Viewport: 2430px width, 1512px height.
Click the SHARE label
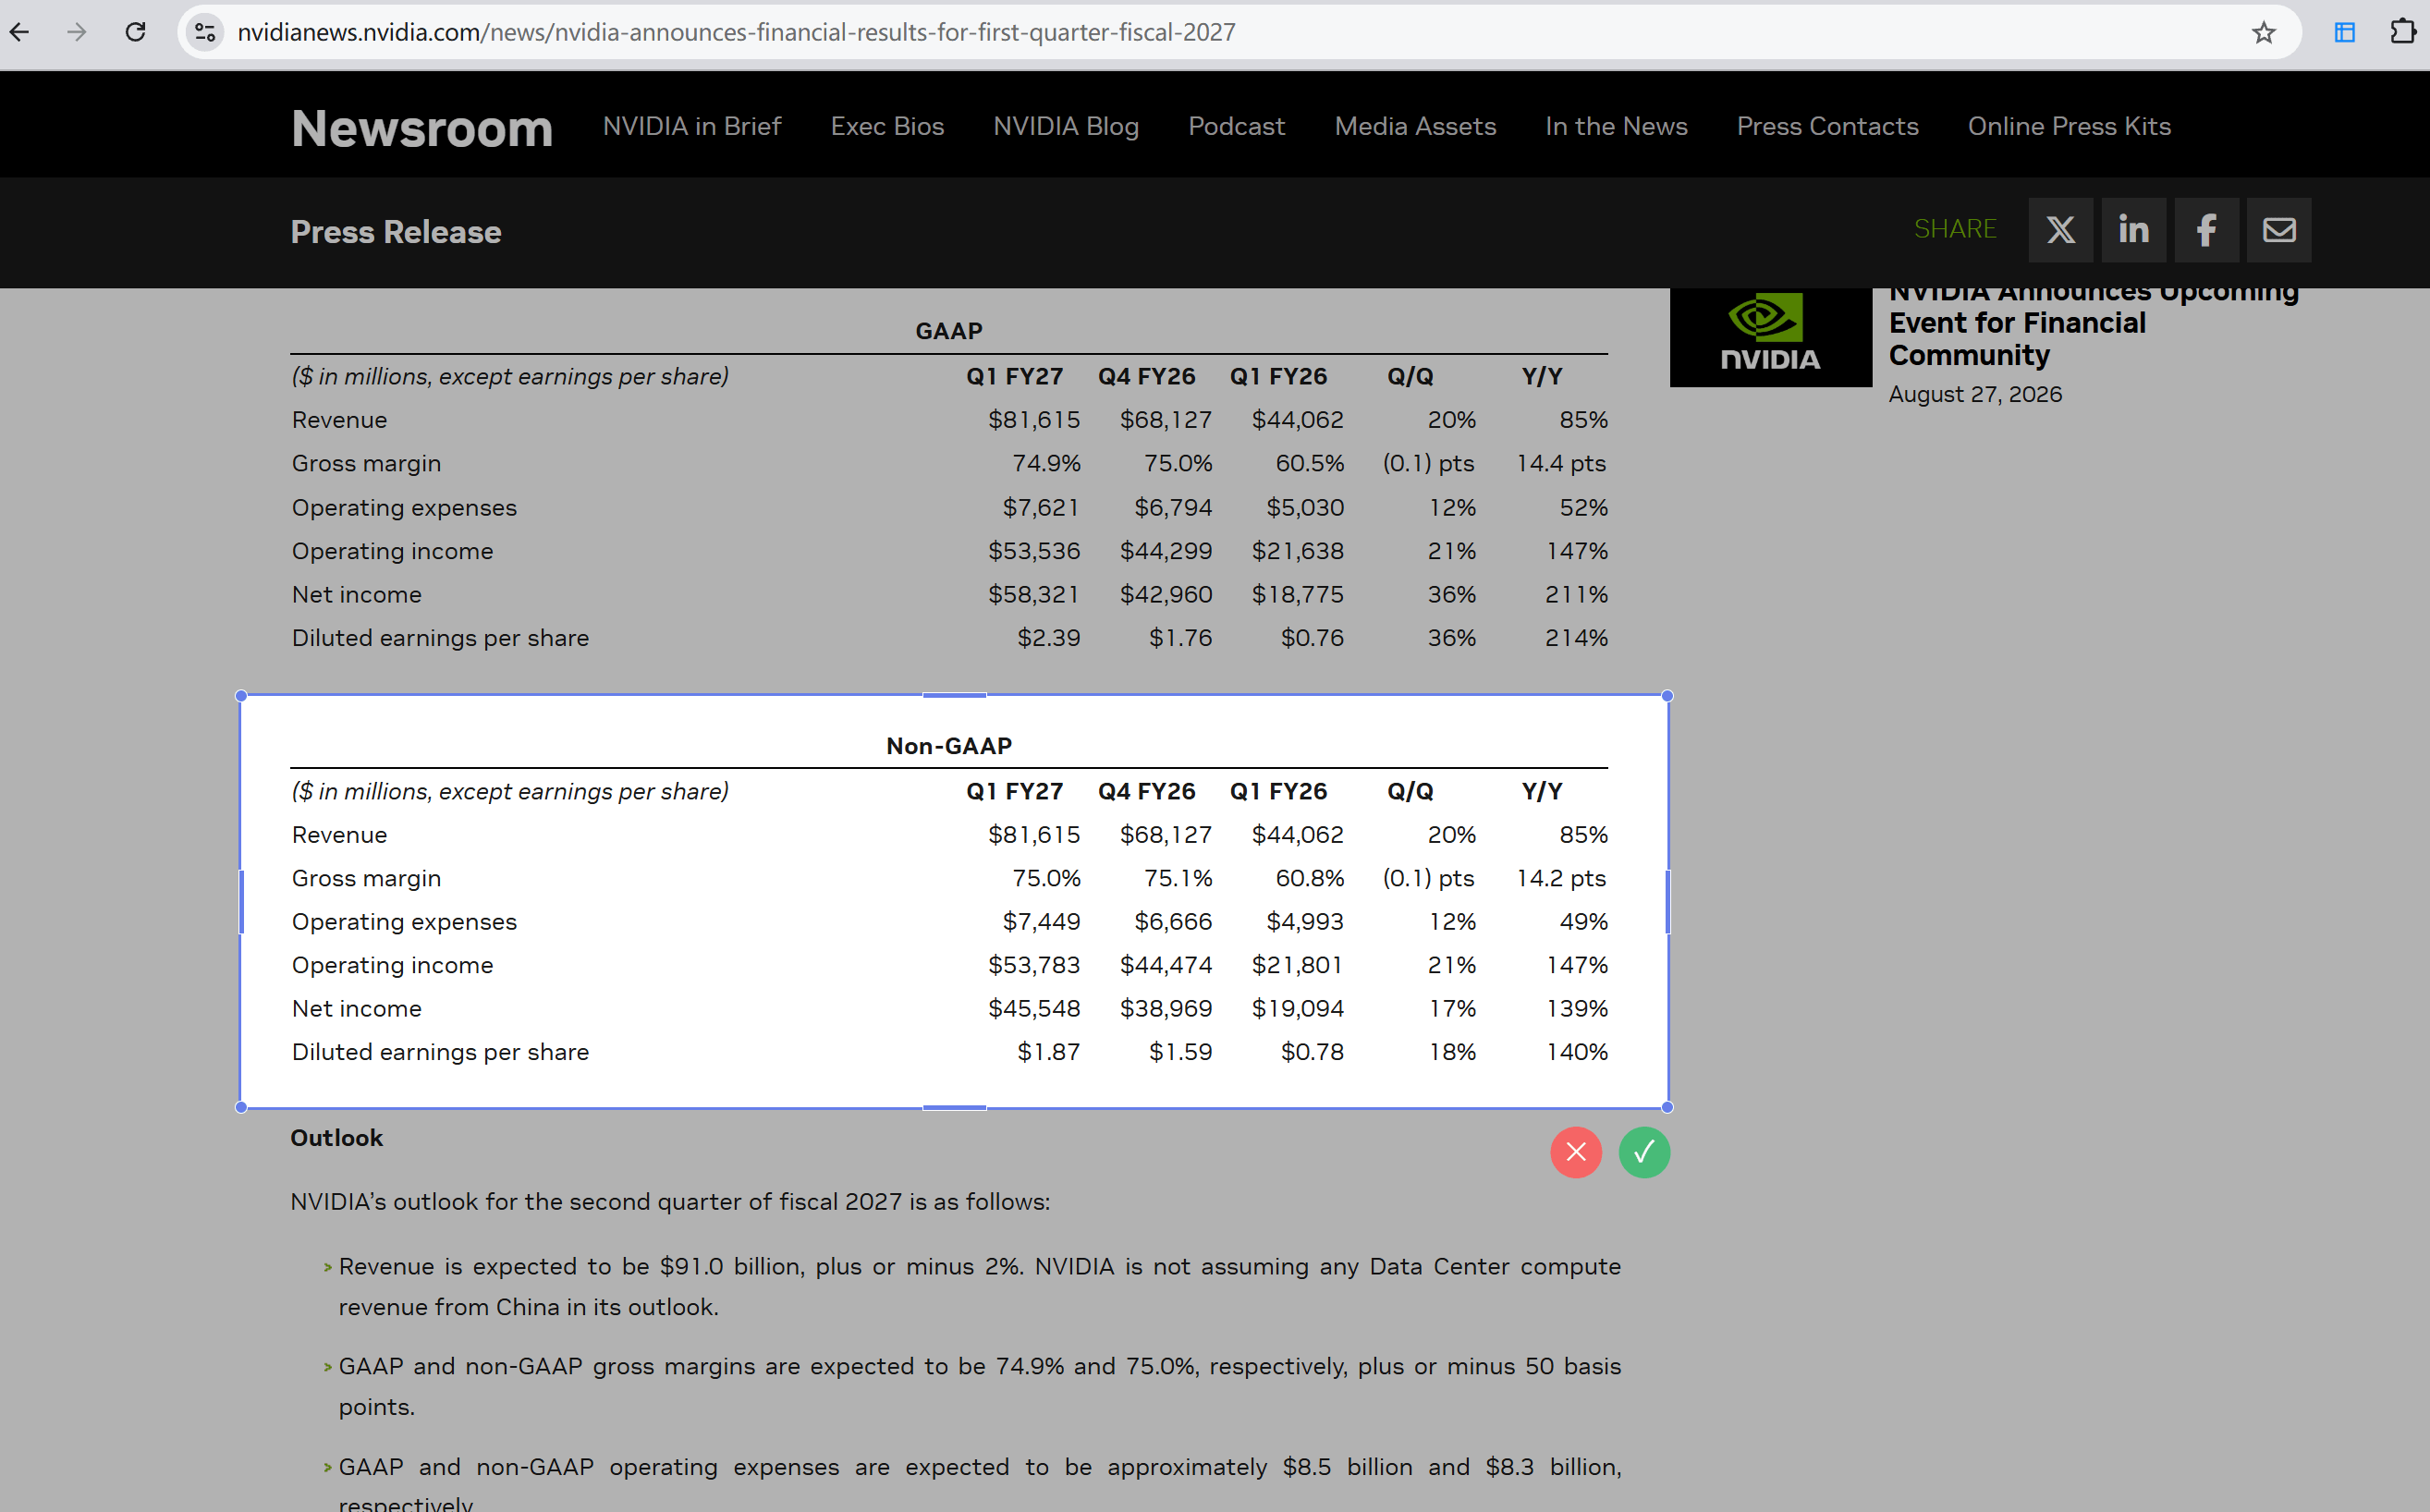point(1955,229)
